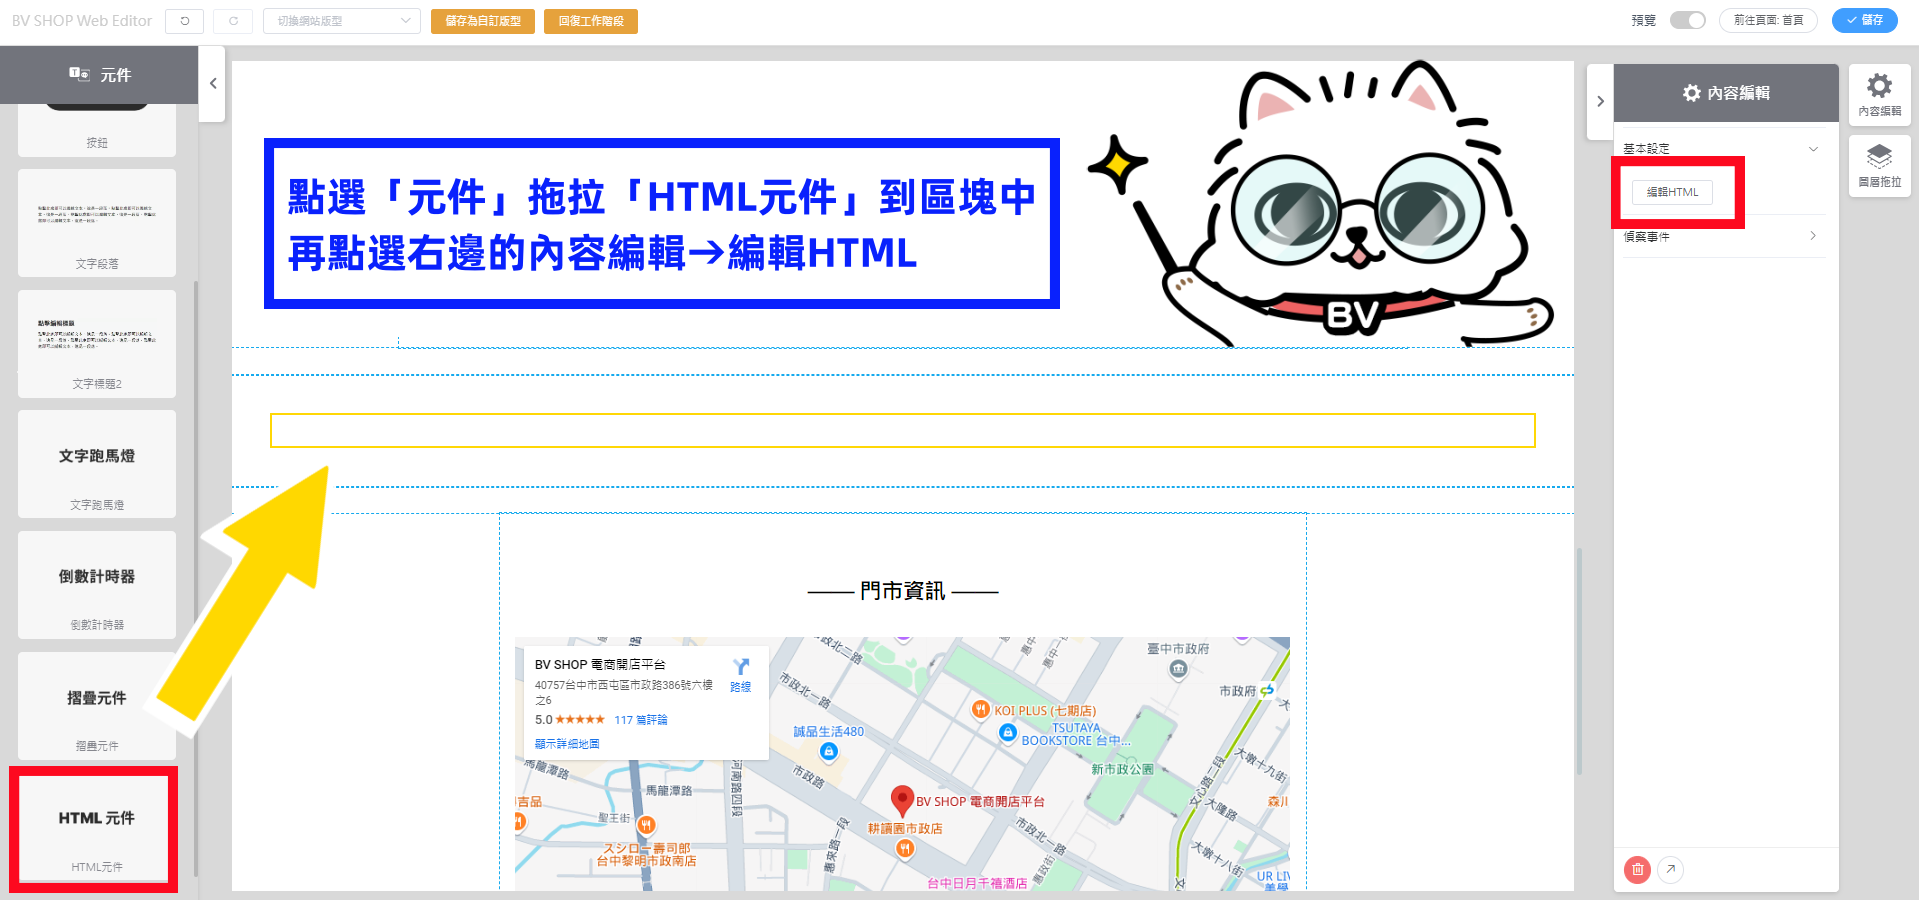This screenshot has width=1919, height=900.
Task: Expand the 偵察事件 section
Action: click(x=1720, y=237)
